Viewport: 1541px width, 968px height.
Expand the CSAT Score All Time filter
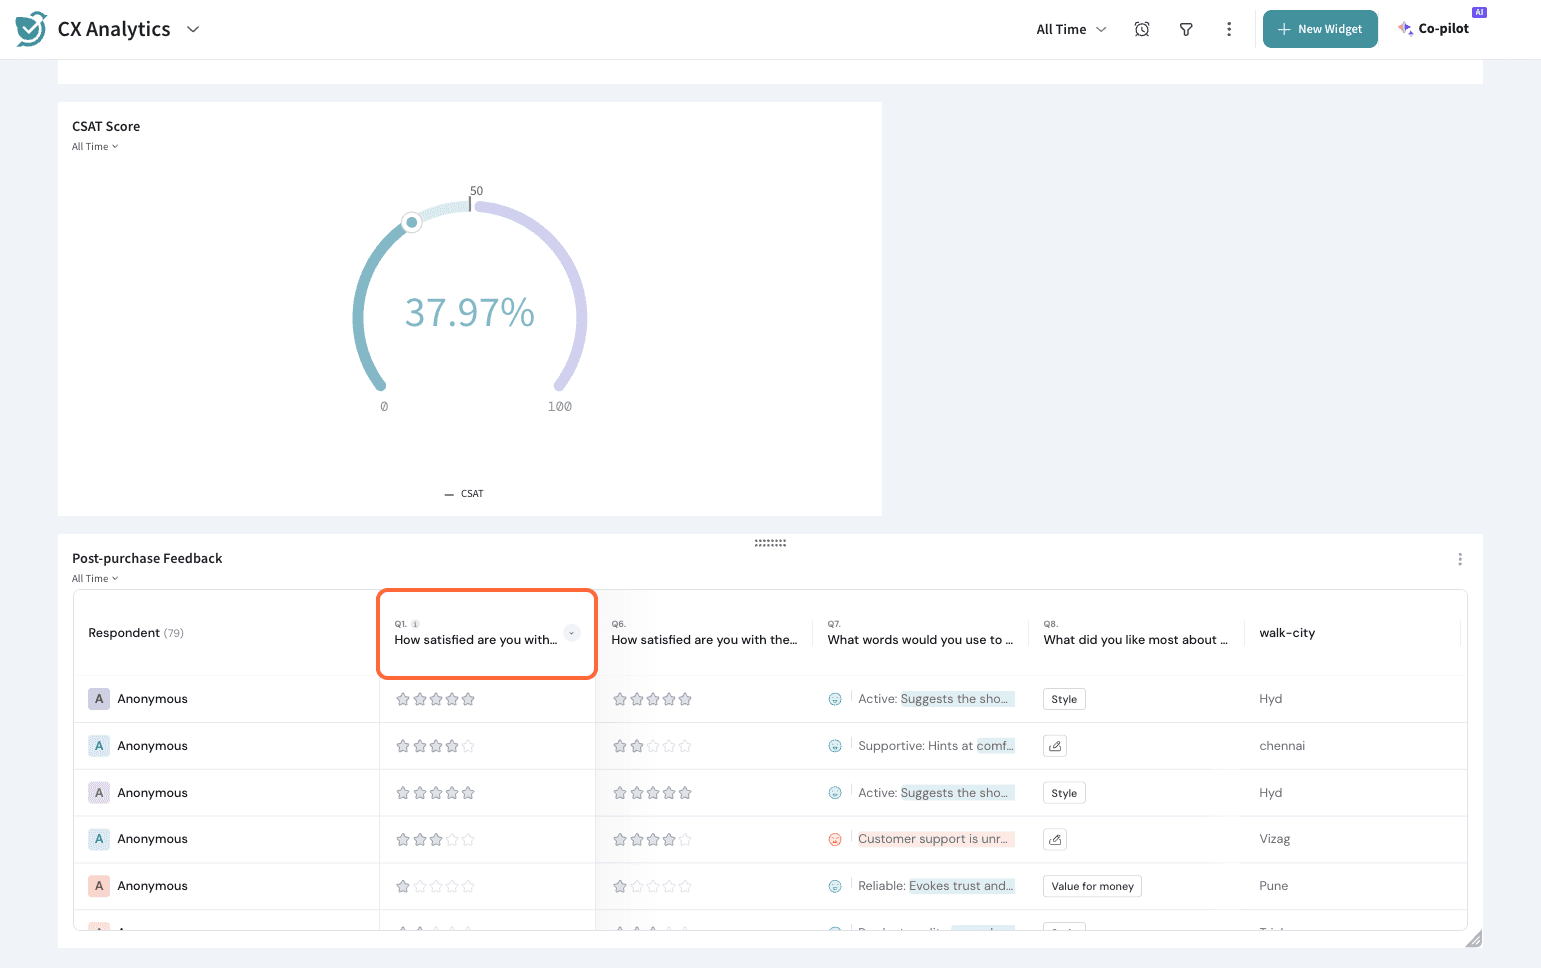[x=95, y=147]
